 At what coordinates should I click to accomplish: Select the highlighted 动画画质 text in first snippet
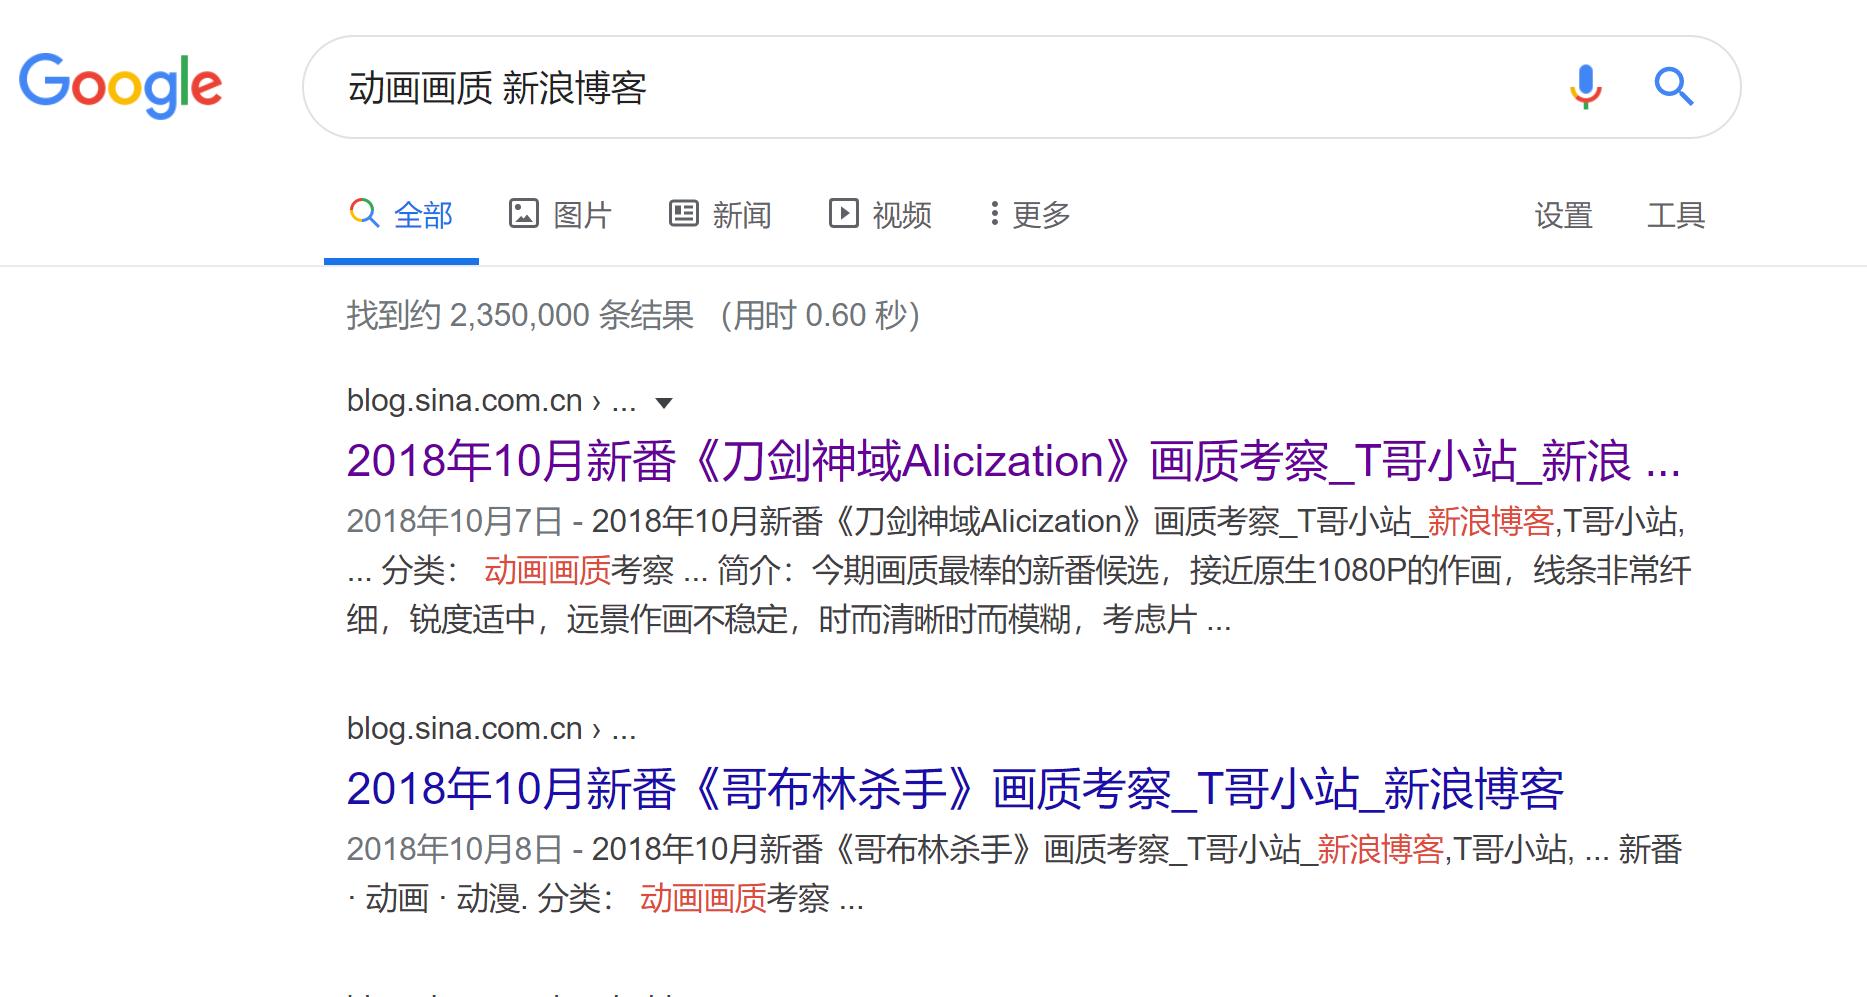click(546, 572)
